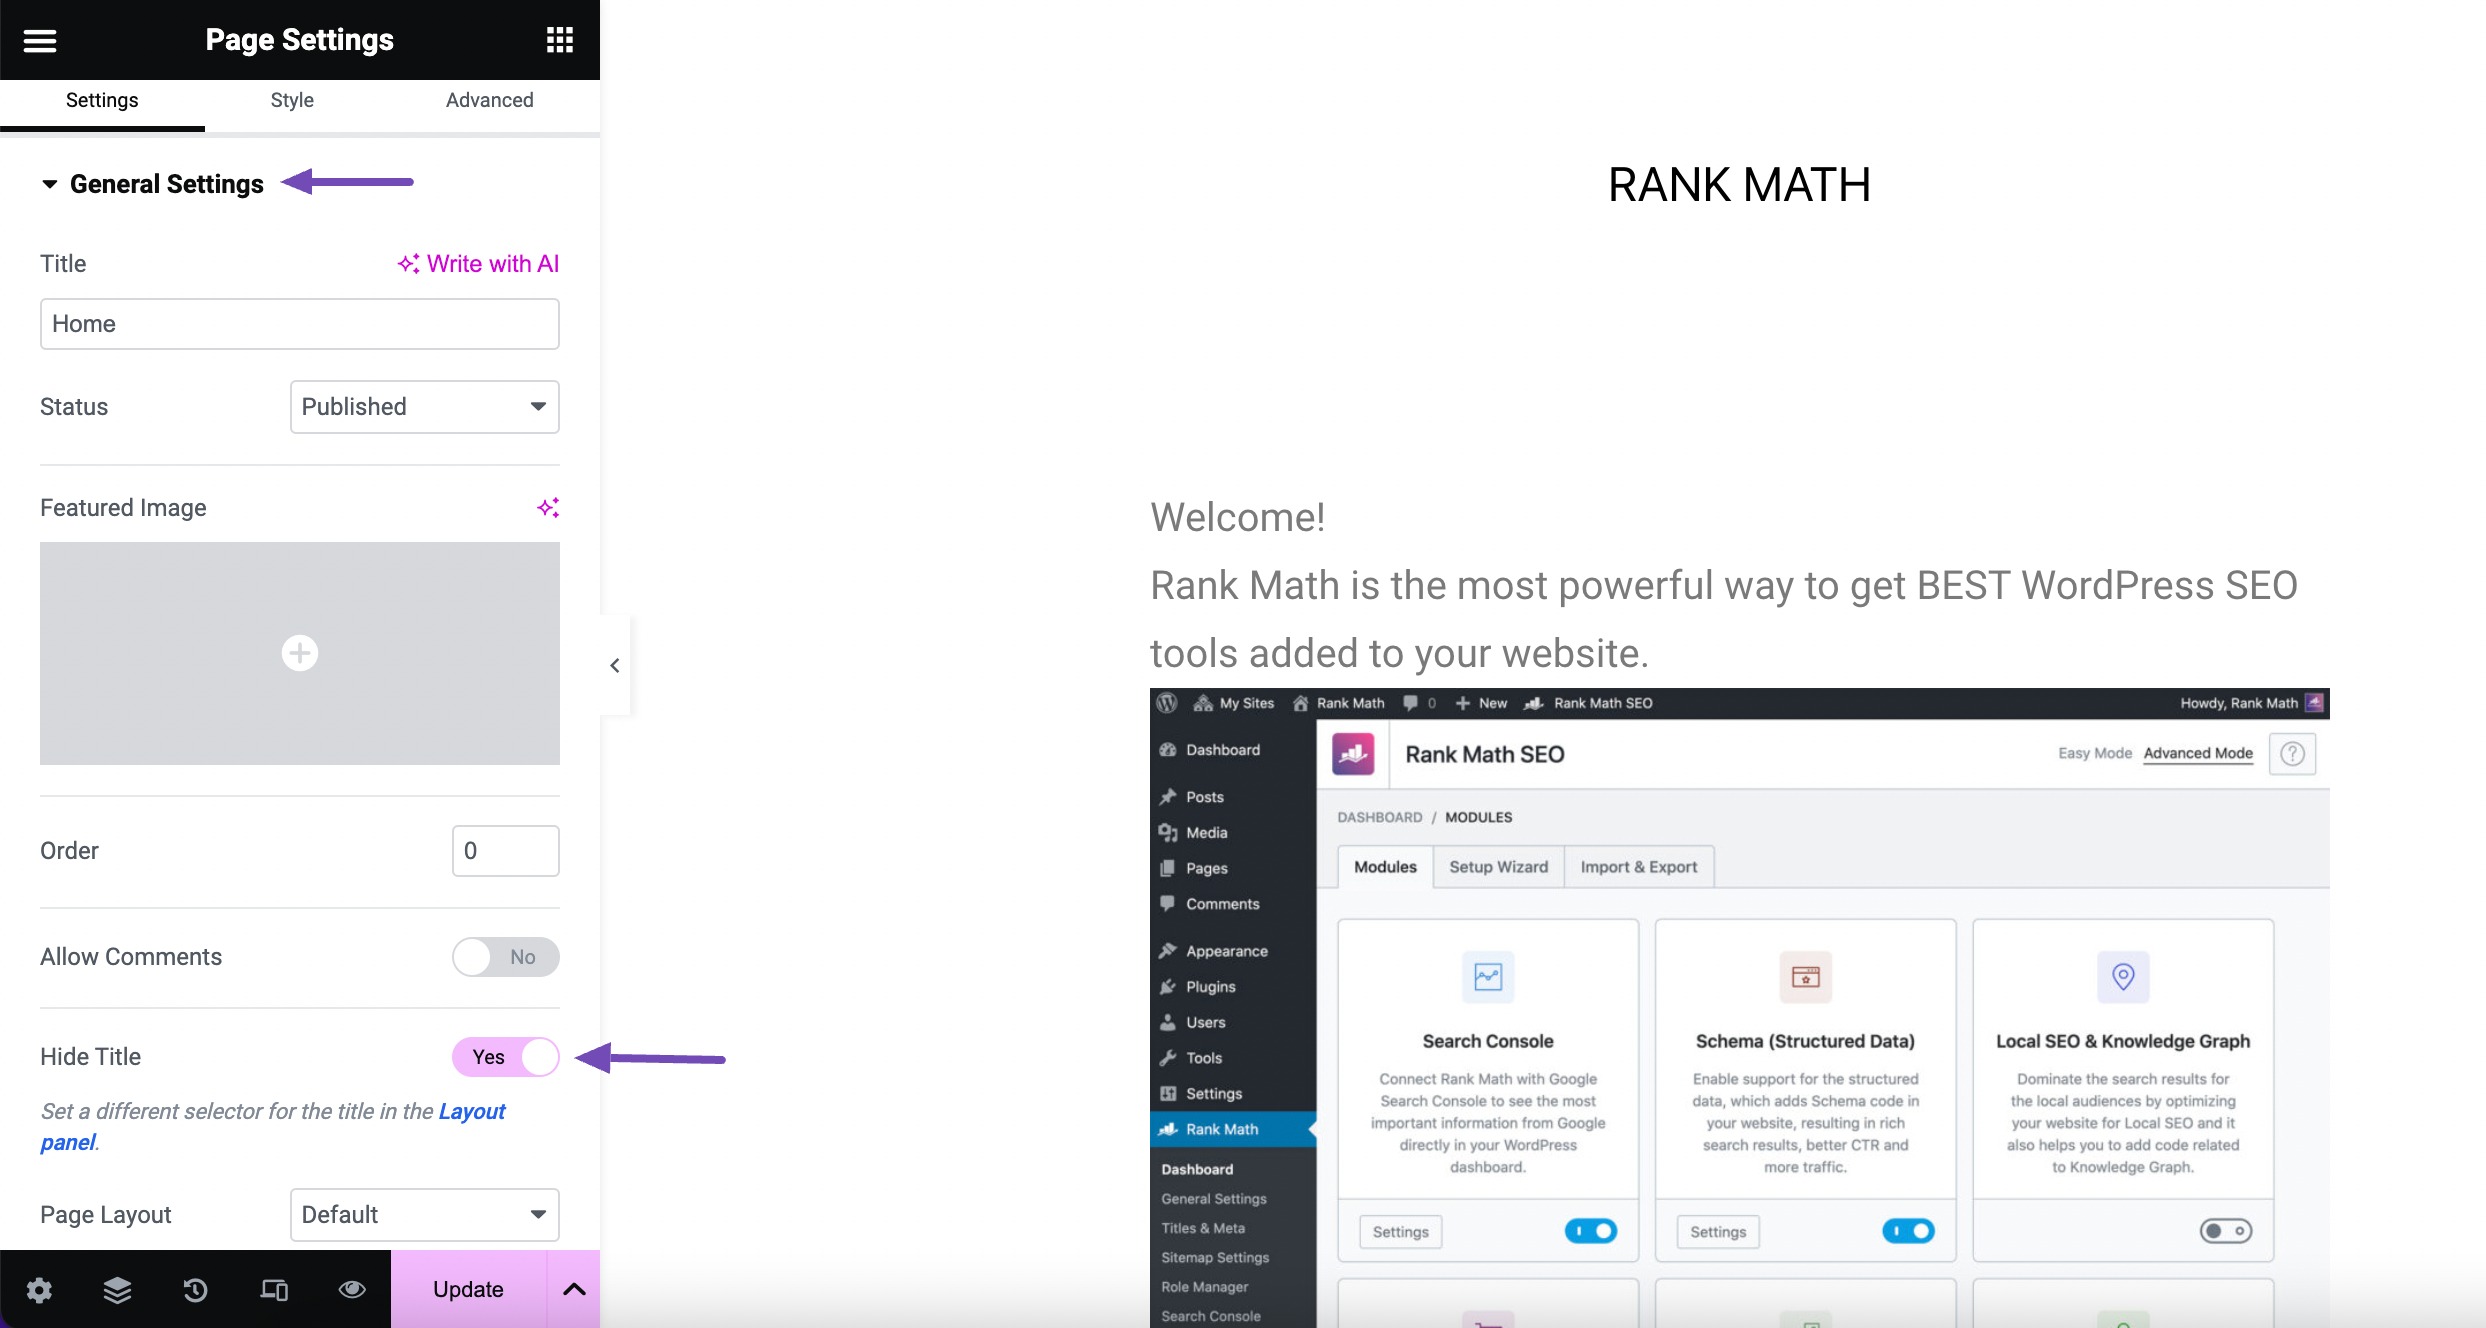Click New in the admin bar
Screen dimensions: 2486x1328
pos(1481,703)
